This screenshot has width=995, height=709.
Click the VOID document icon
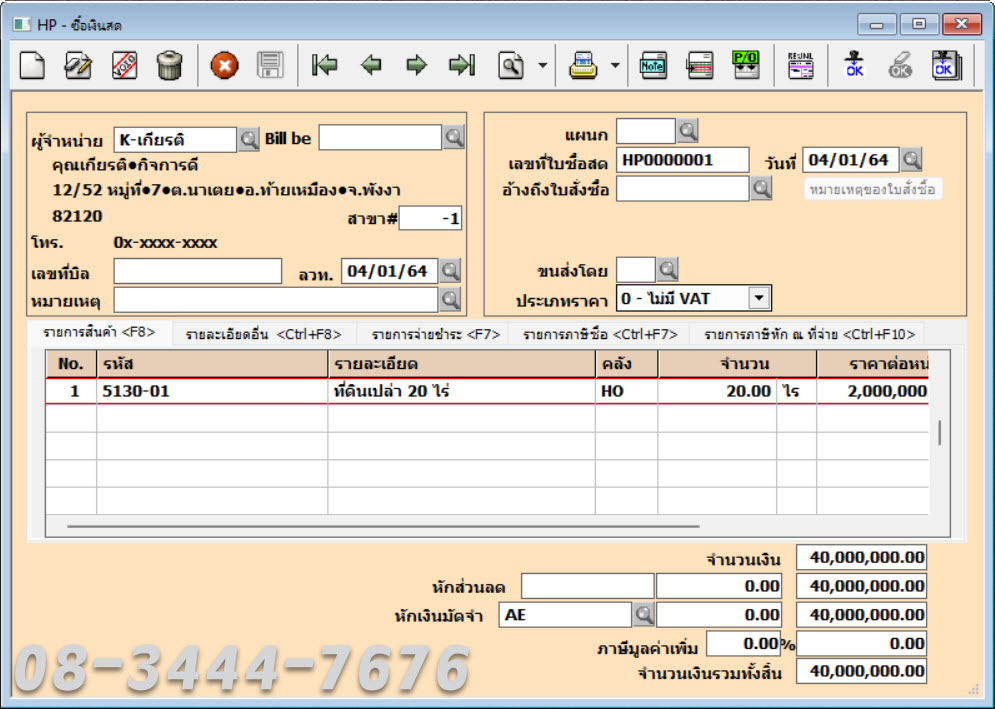point(124,65)
